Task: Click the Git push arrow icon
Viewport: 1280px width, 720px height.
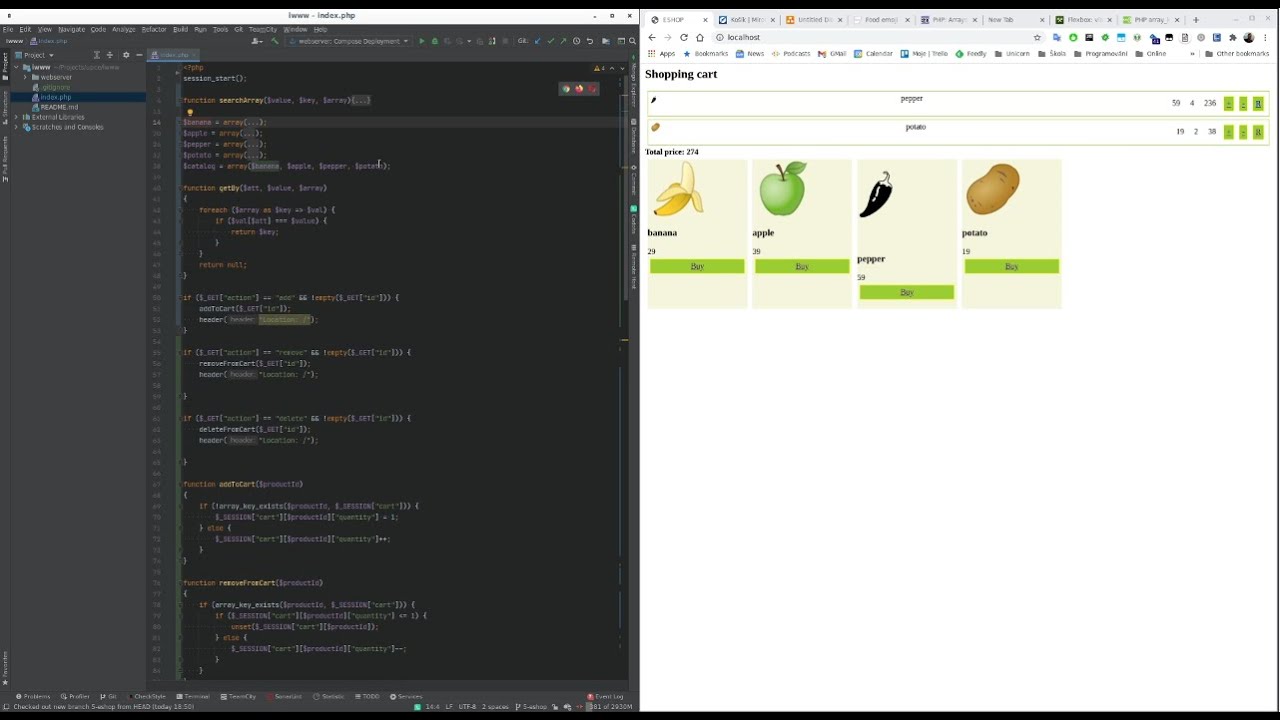Action: pyautogui.click(x=563, y=41)
